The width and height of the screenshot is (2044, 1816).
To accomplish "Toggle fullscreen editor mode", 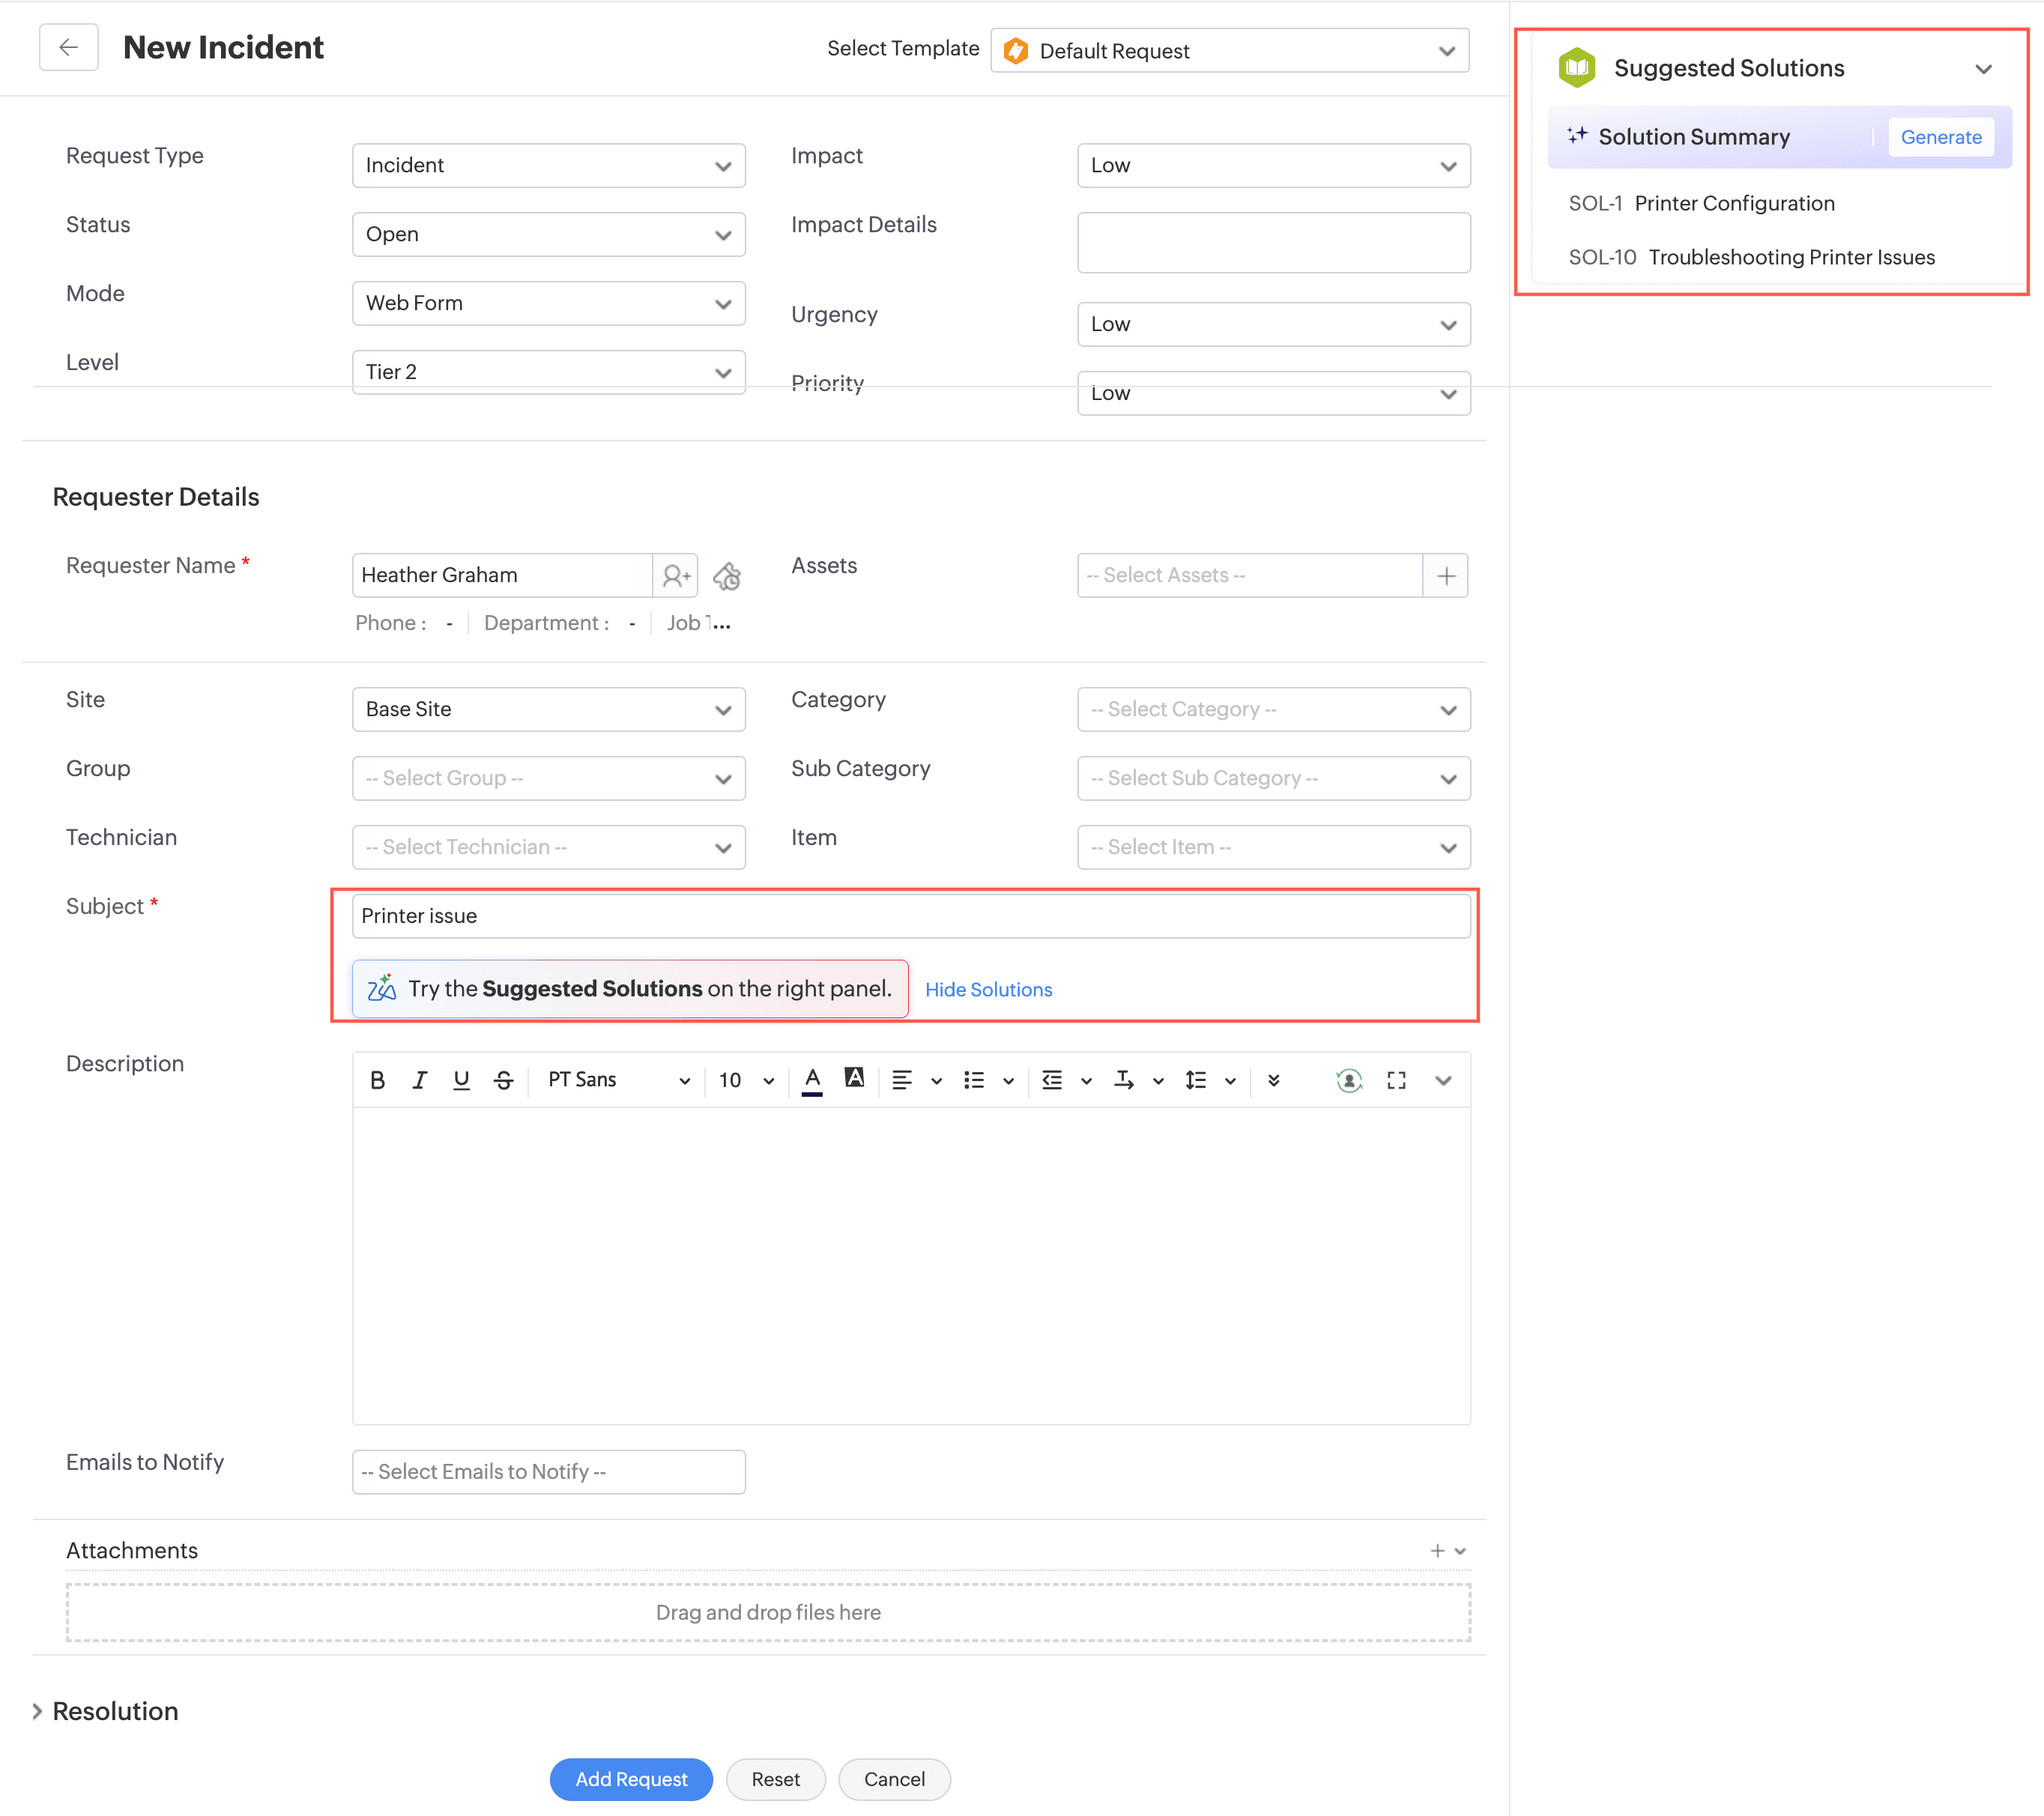I will [1396, 1080].
